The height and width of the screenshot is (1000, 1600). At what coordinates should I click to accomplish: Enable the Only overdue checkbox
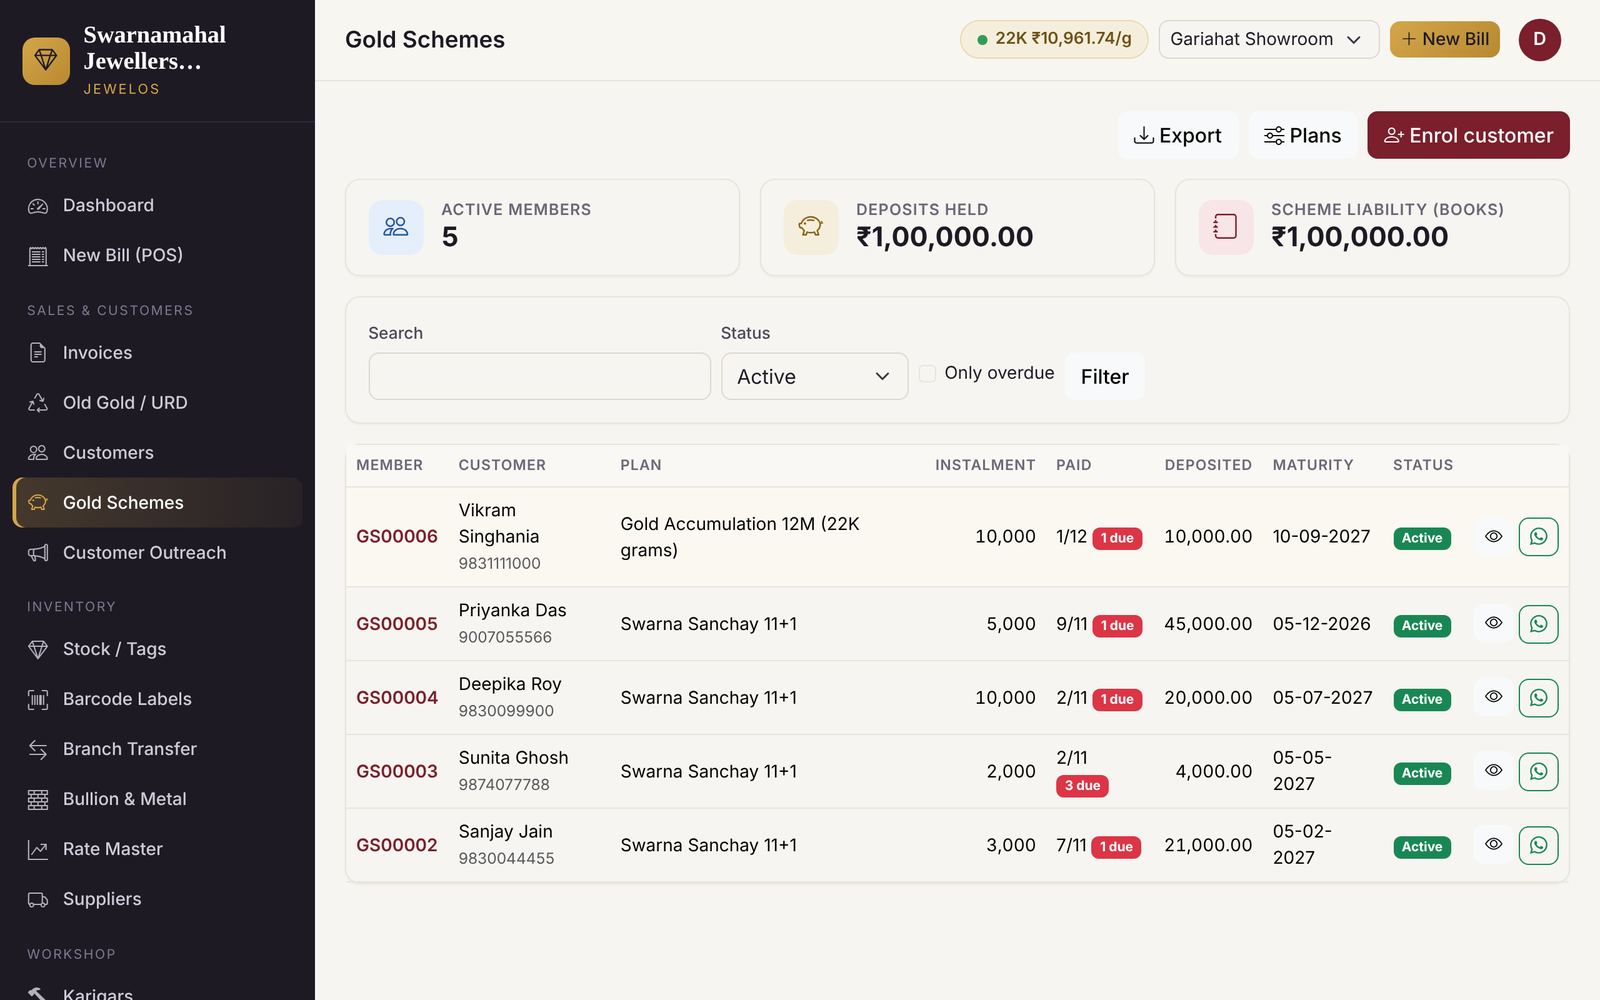927,373
